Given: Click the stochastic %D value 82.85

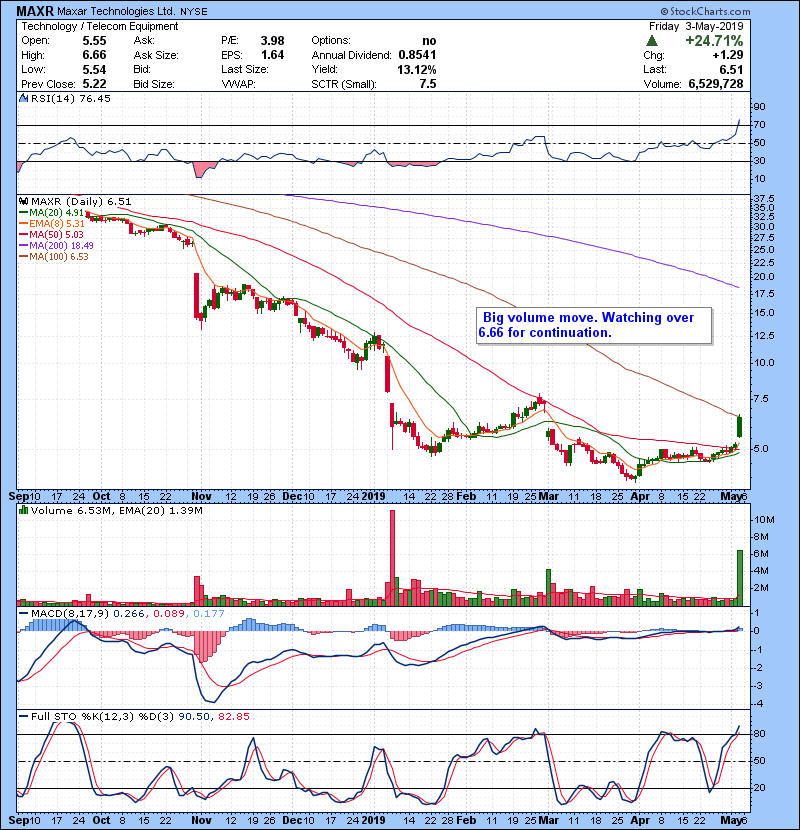Looking at the screenshot, I should (233, 717).
